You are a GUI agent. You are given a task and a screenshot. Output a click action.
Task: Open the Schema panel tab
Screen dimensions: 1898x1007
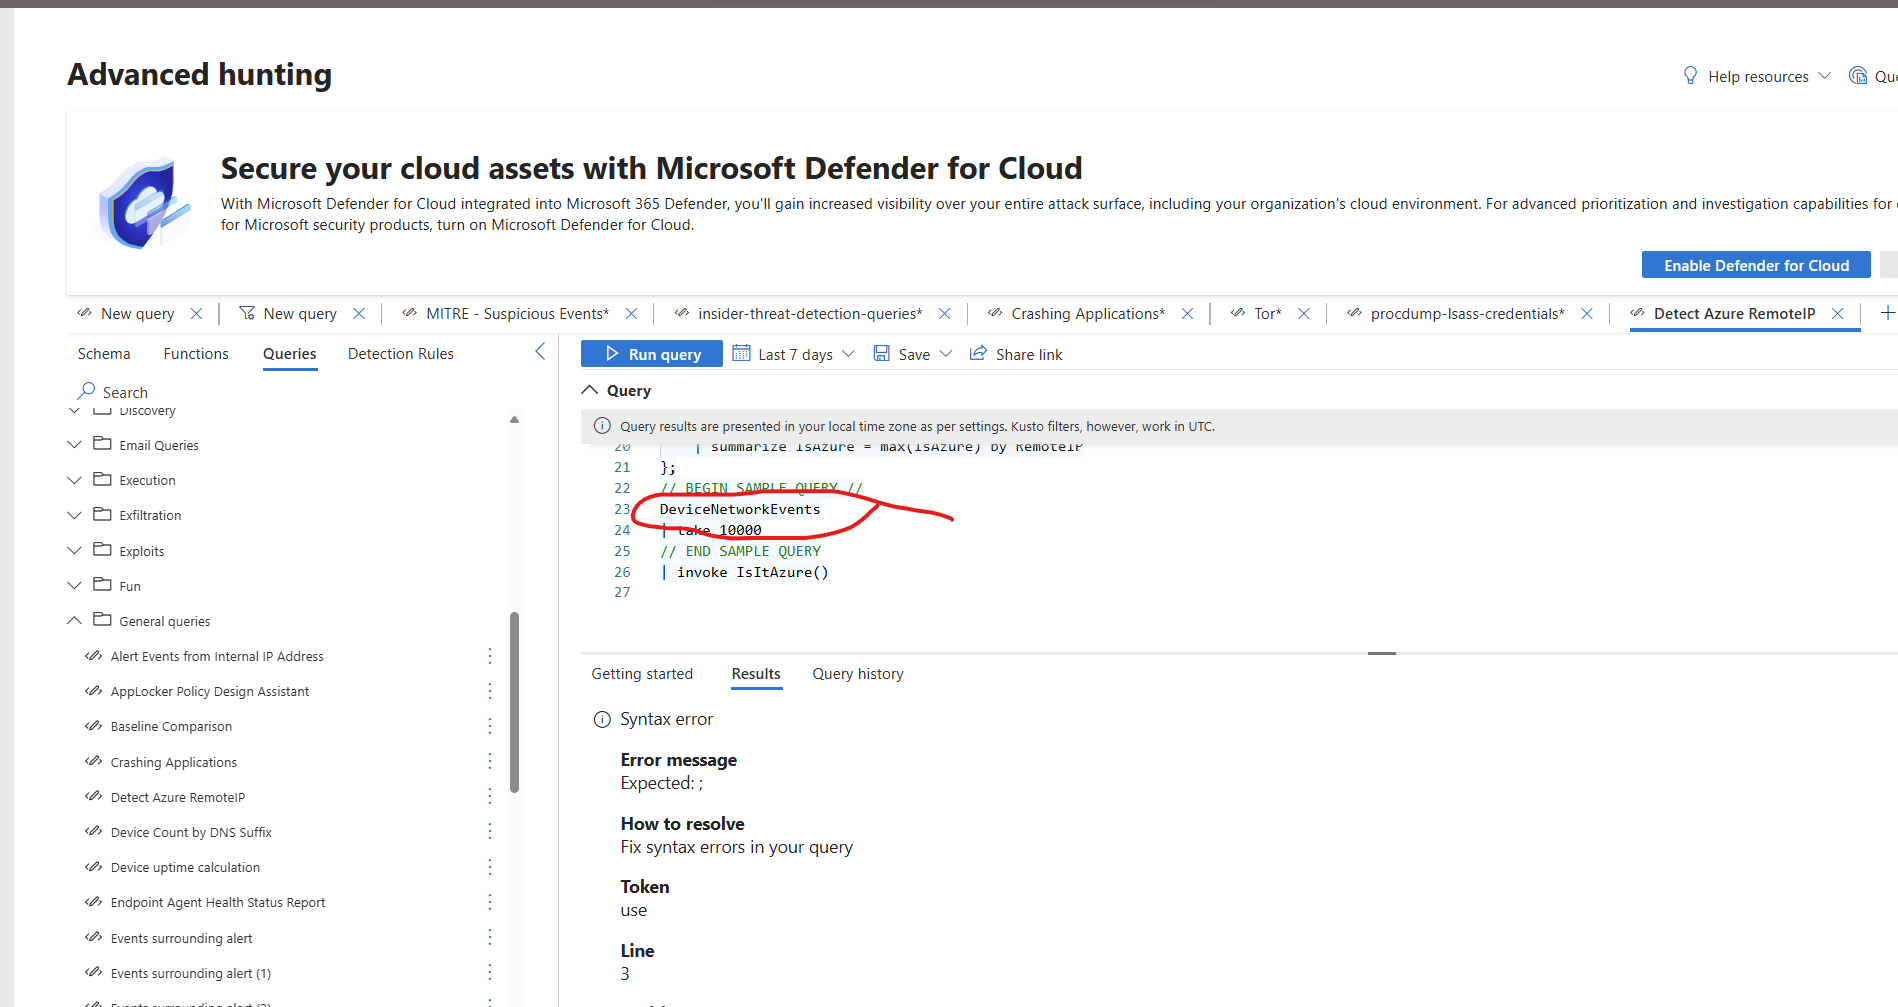coord(104,354)
